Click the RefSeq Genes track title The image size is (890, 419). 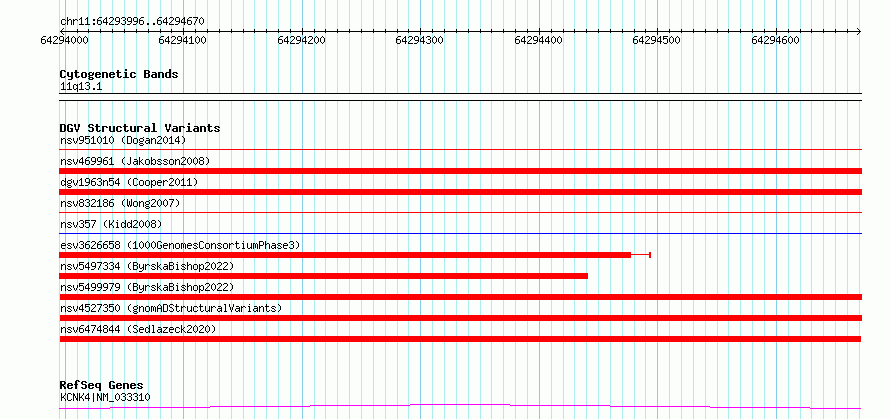(x=101, y=385)
